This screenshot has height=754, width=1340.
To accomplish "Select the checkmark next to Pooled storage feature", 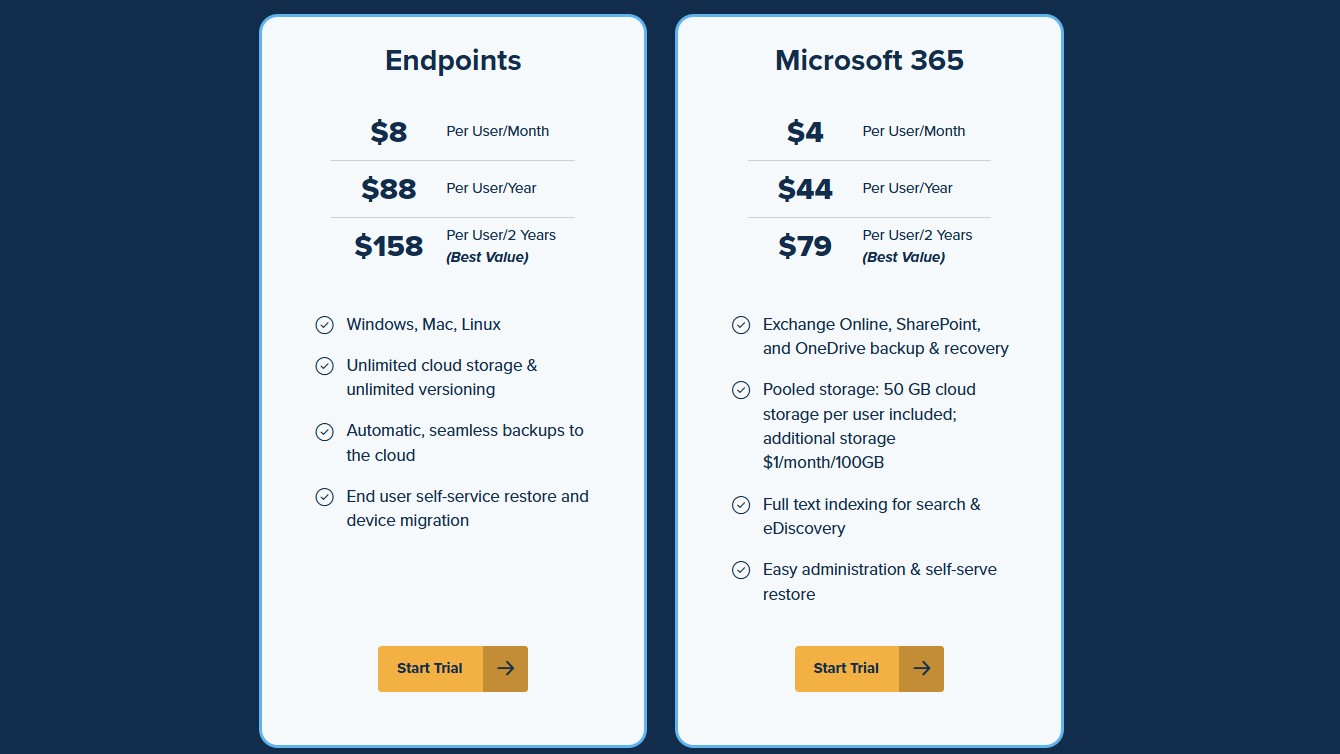I will 741,389.
